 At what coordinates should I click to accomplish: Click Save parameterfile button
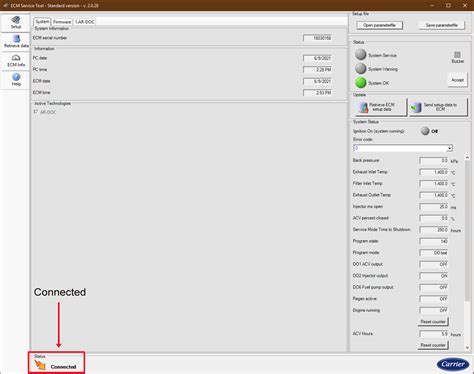(442, 25)
